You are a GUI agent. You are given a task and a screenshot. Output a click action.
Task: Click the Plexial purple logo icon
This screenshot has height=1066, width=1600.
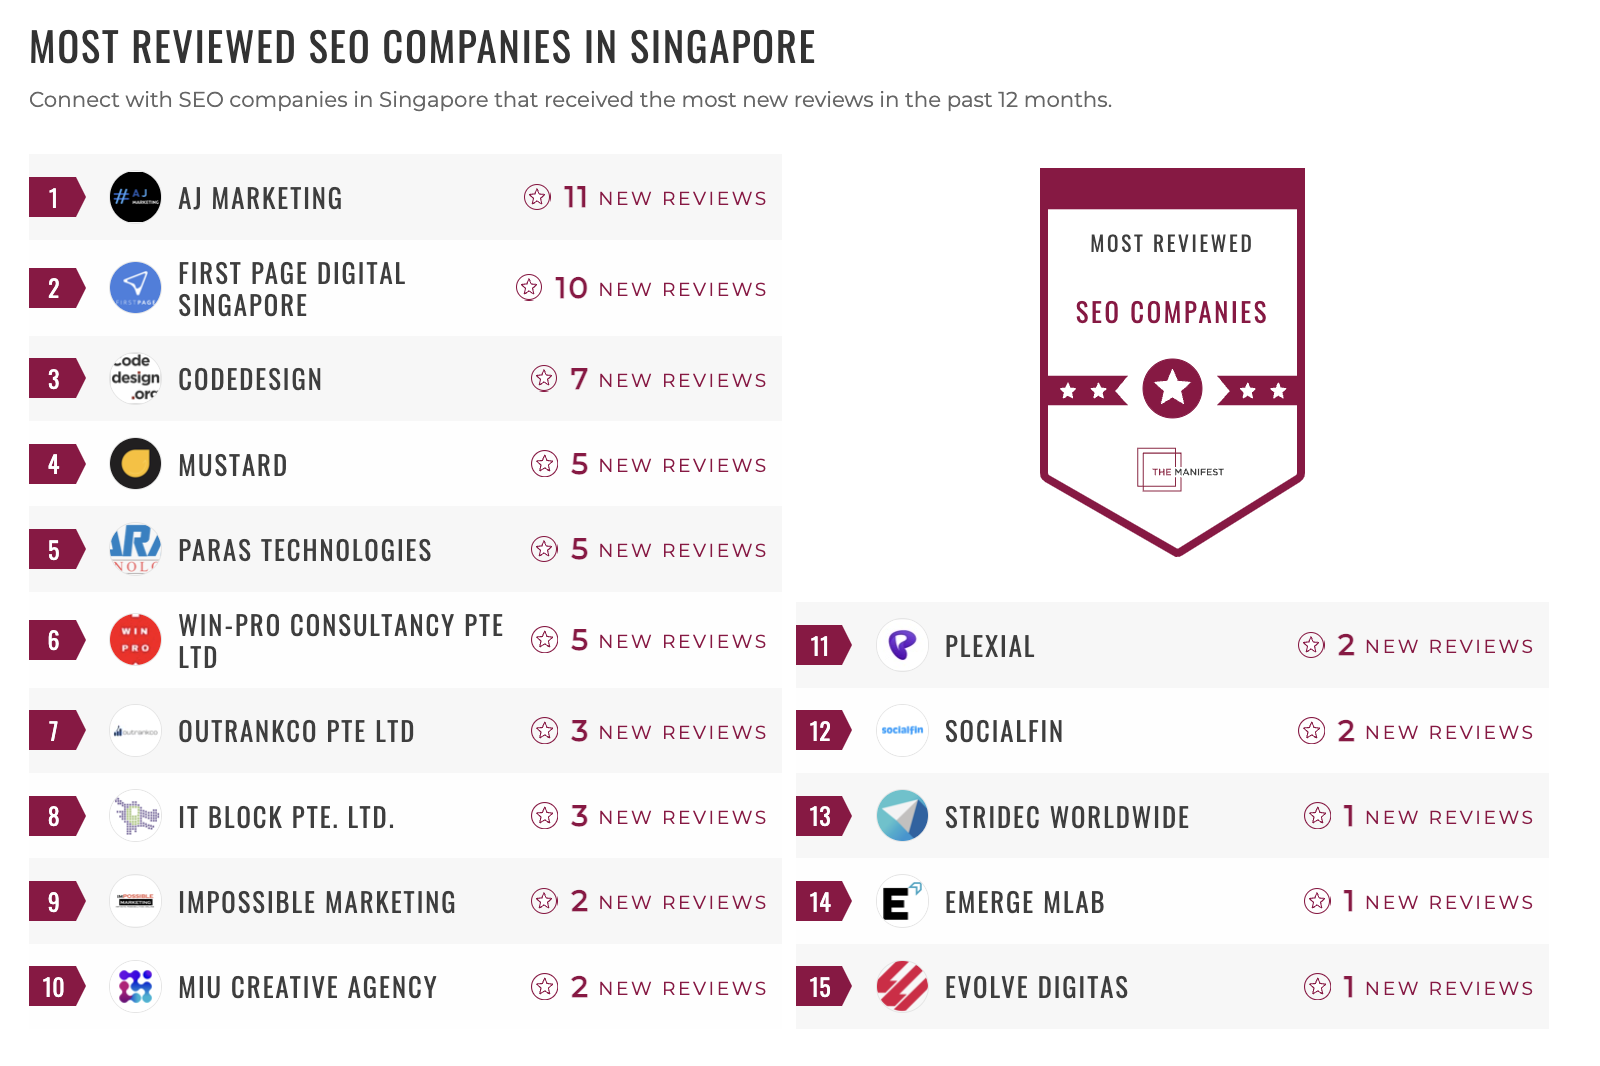[x=902, y=645]
